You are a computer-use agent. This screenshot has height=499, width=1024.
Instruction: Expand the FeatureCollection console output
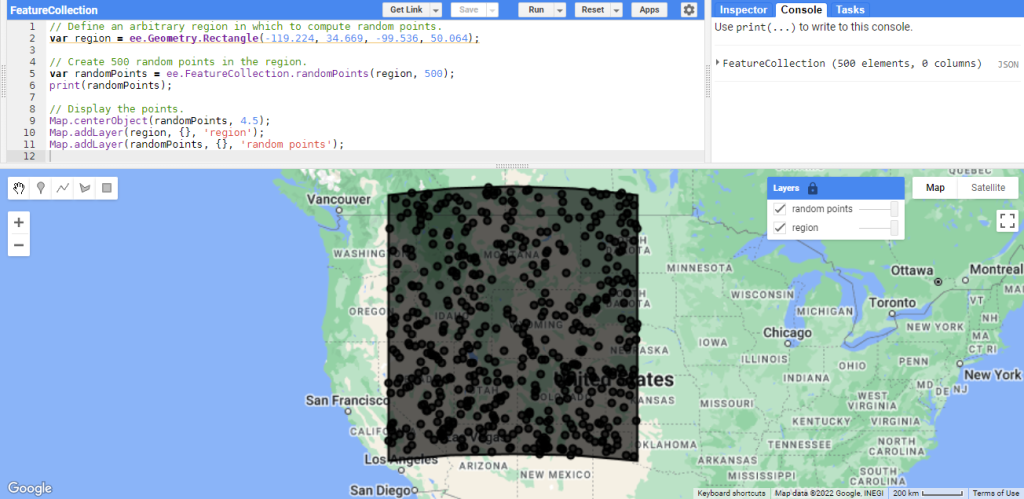[x=719, y=63]
